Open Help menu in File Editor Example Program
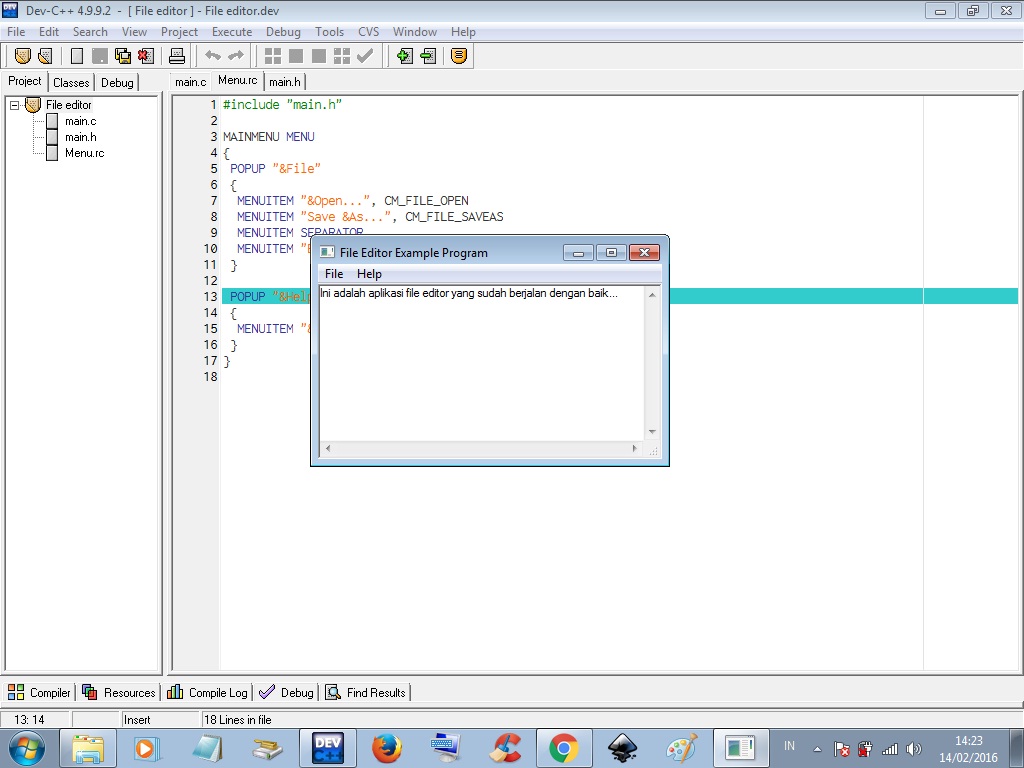This screenshot has width=1024, height=768. point(369,274)
